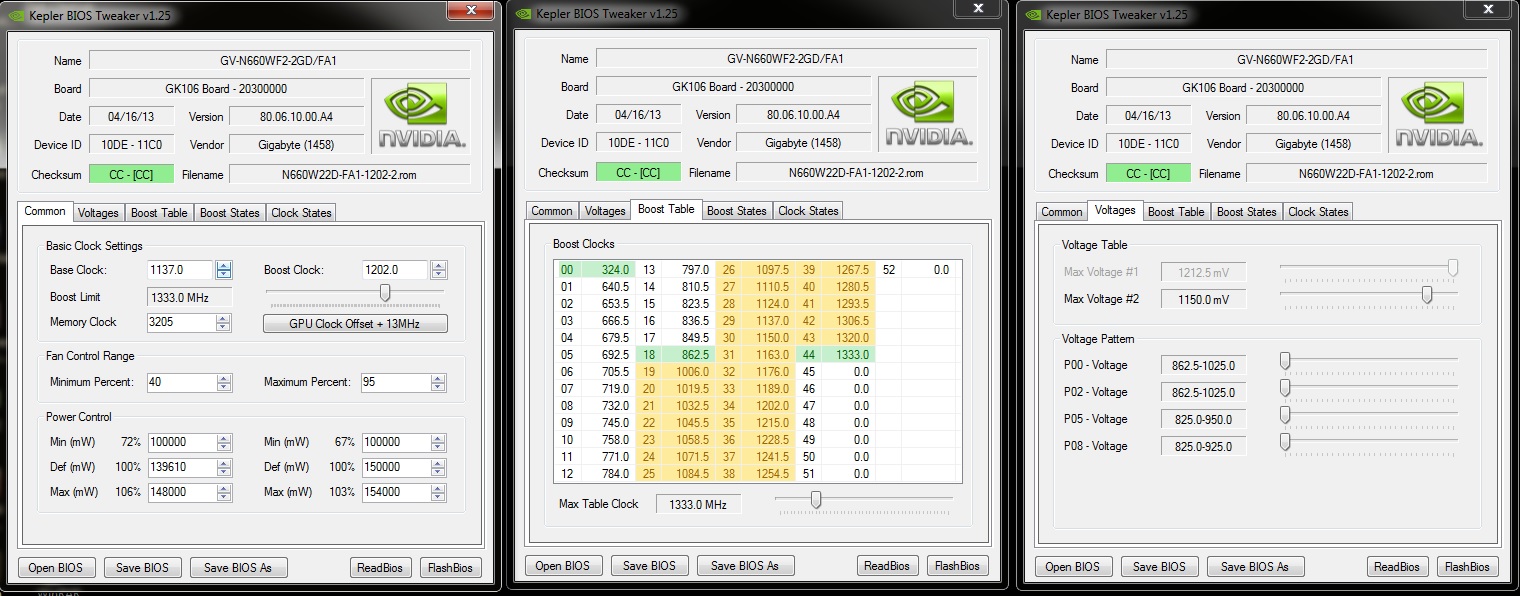Screen dimensions: 1520x596
Task: Click the Boost Clock slider handle on the Common tab
Action: [x=384, y=292]
